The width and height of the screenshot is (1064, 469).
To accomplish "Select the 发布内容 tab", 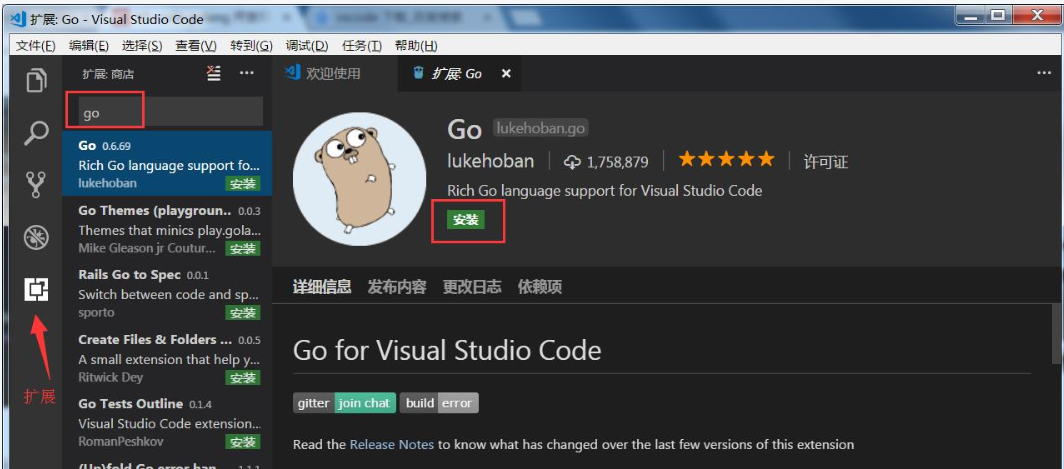I will [x=397, y=286].
